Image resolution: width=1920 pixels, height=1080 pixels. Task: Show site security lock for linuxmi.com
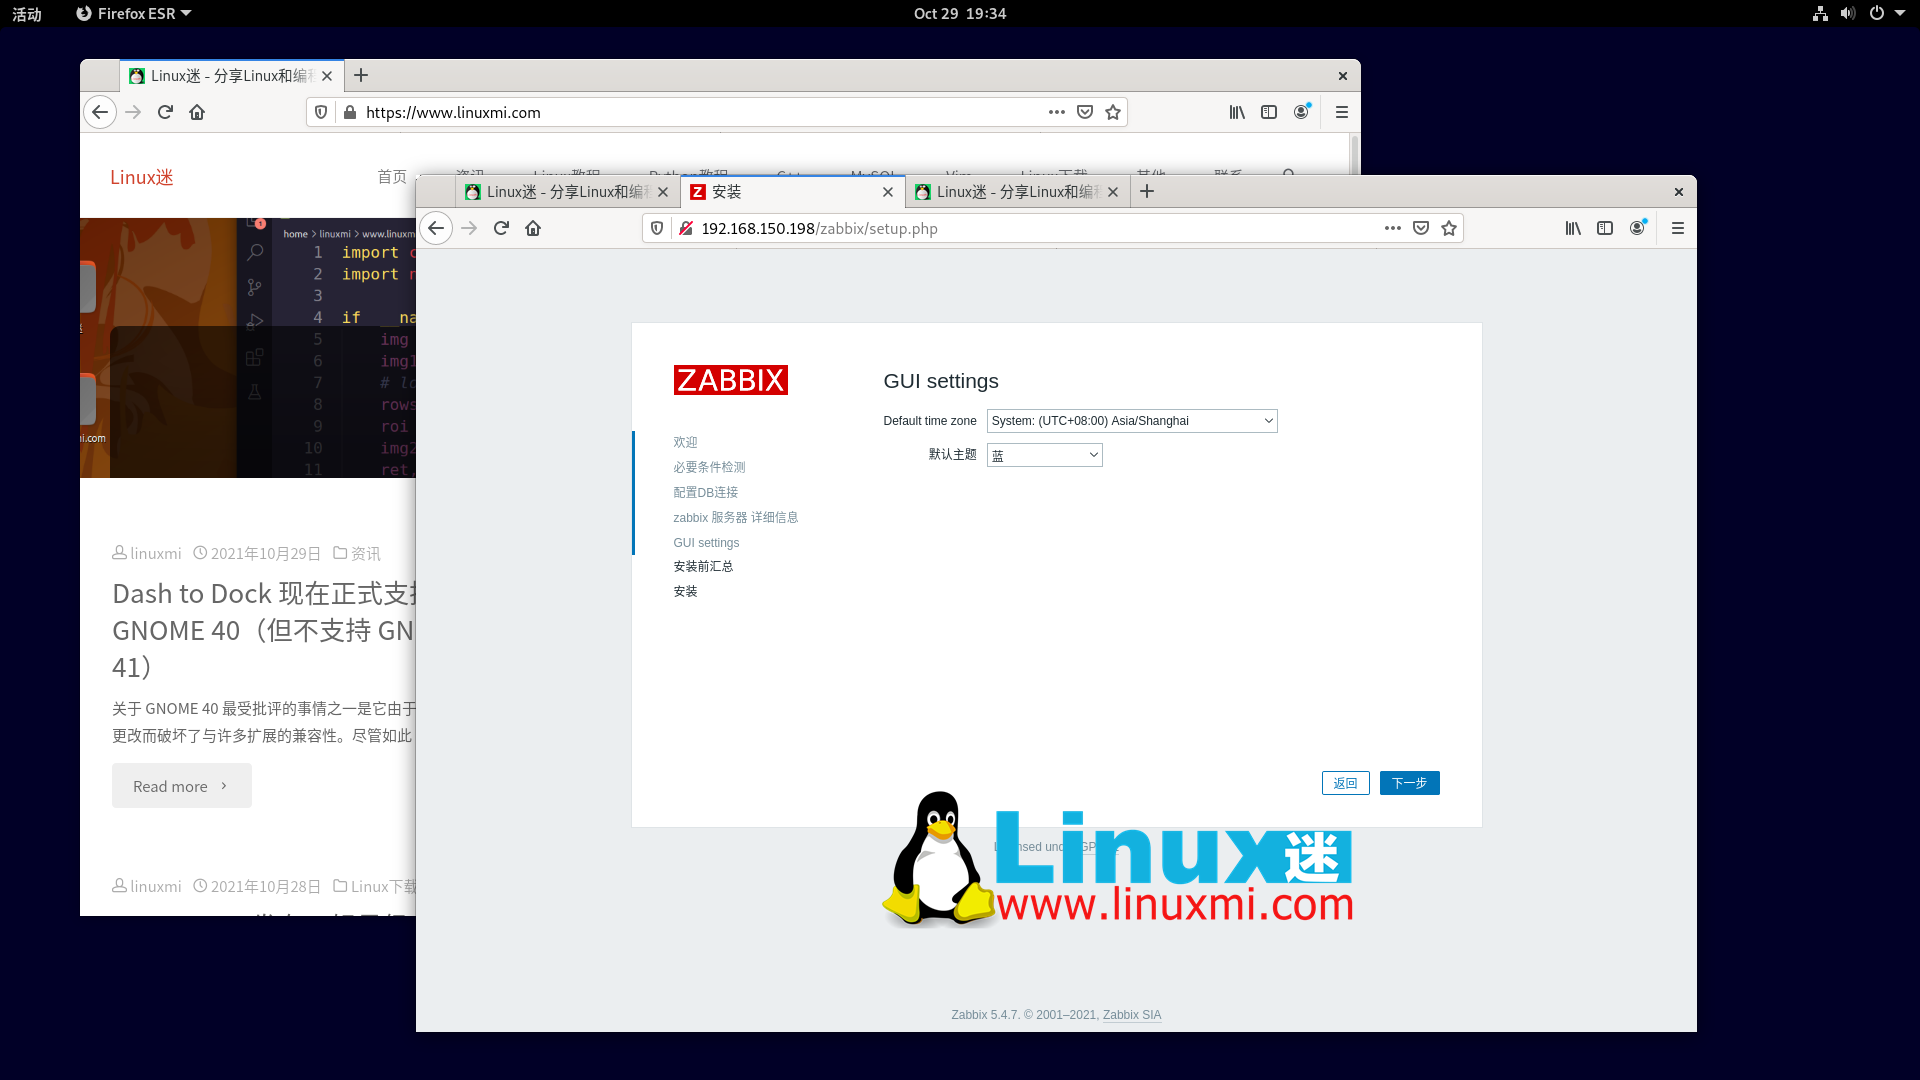350,112
